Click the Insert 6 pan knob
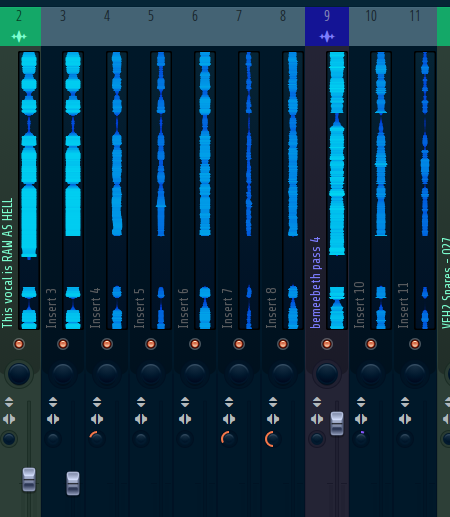The width and height of the screenshot is (450, 517). point(195,374)
